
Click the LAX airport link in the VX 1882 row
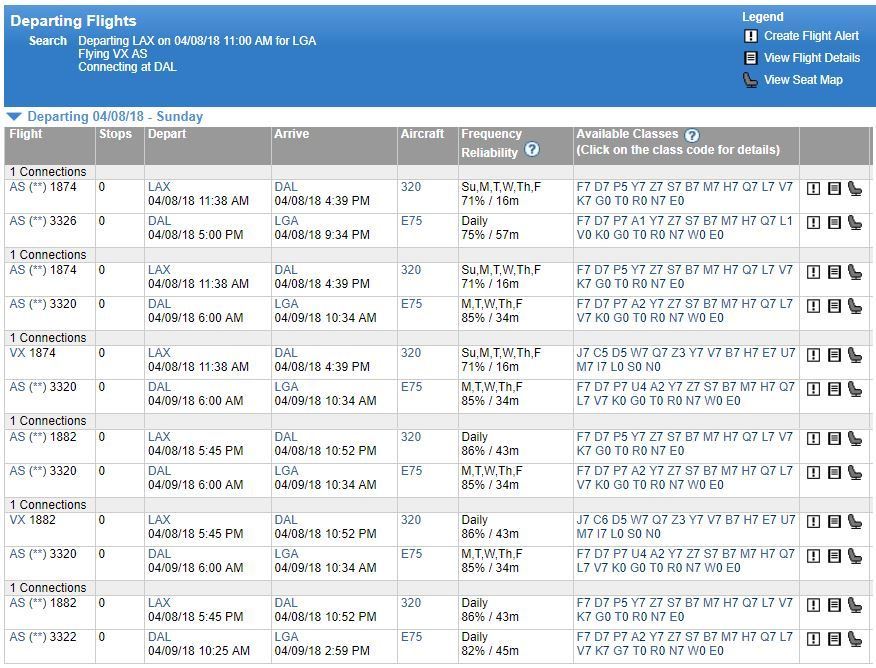pos(159,520)
